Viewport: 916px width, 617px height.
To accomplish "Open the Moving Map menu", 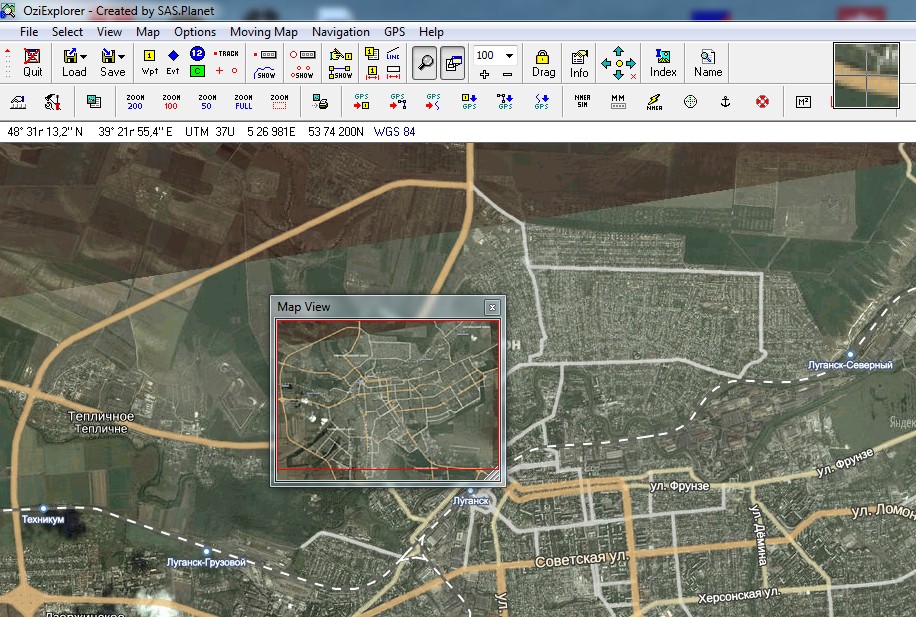I will pos(264,32).
